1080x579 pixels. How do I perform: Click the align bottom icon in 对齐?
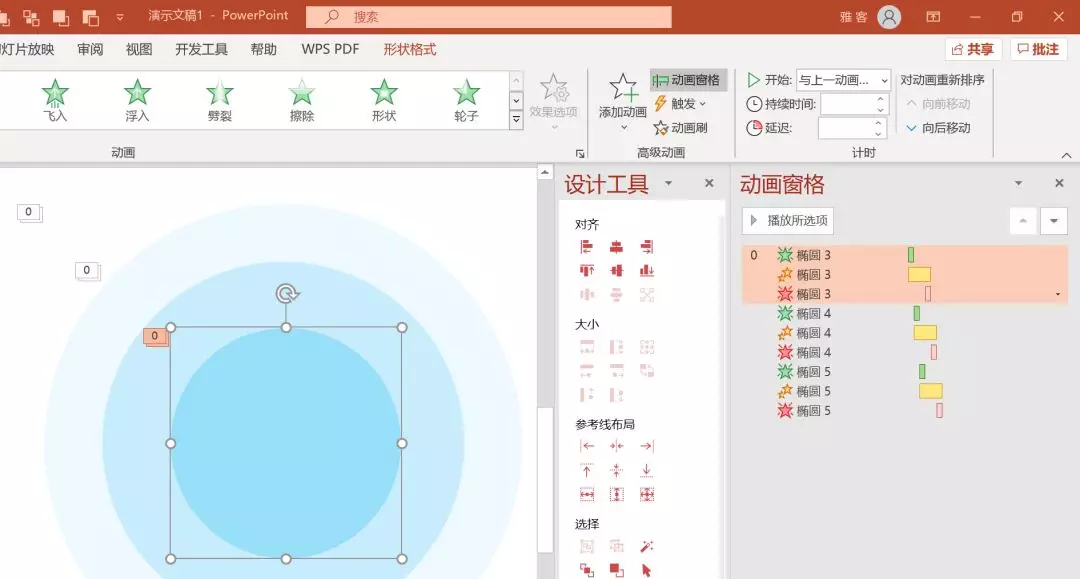pyautogui.click(x=647, y=271)
